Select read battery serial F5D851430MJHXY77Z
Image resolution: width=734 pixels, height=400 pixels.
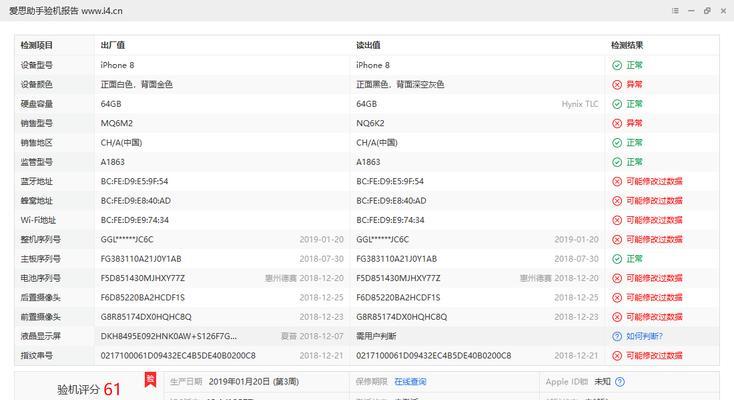pyautogui.click(x=398, y=278)
